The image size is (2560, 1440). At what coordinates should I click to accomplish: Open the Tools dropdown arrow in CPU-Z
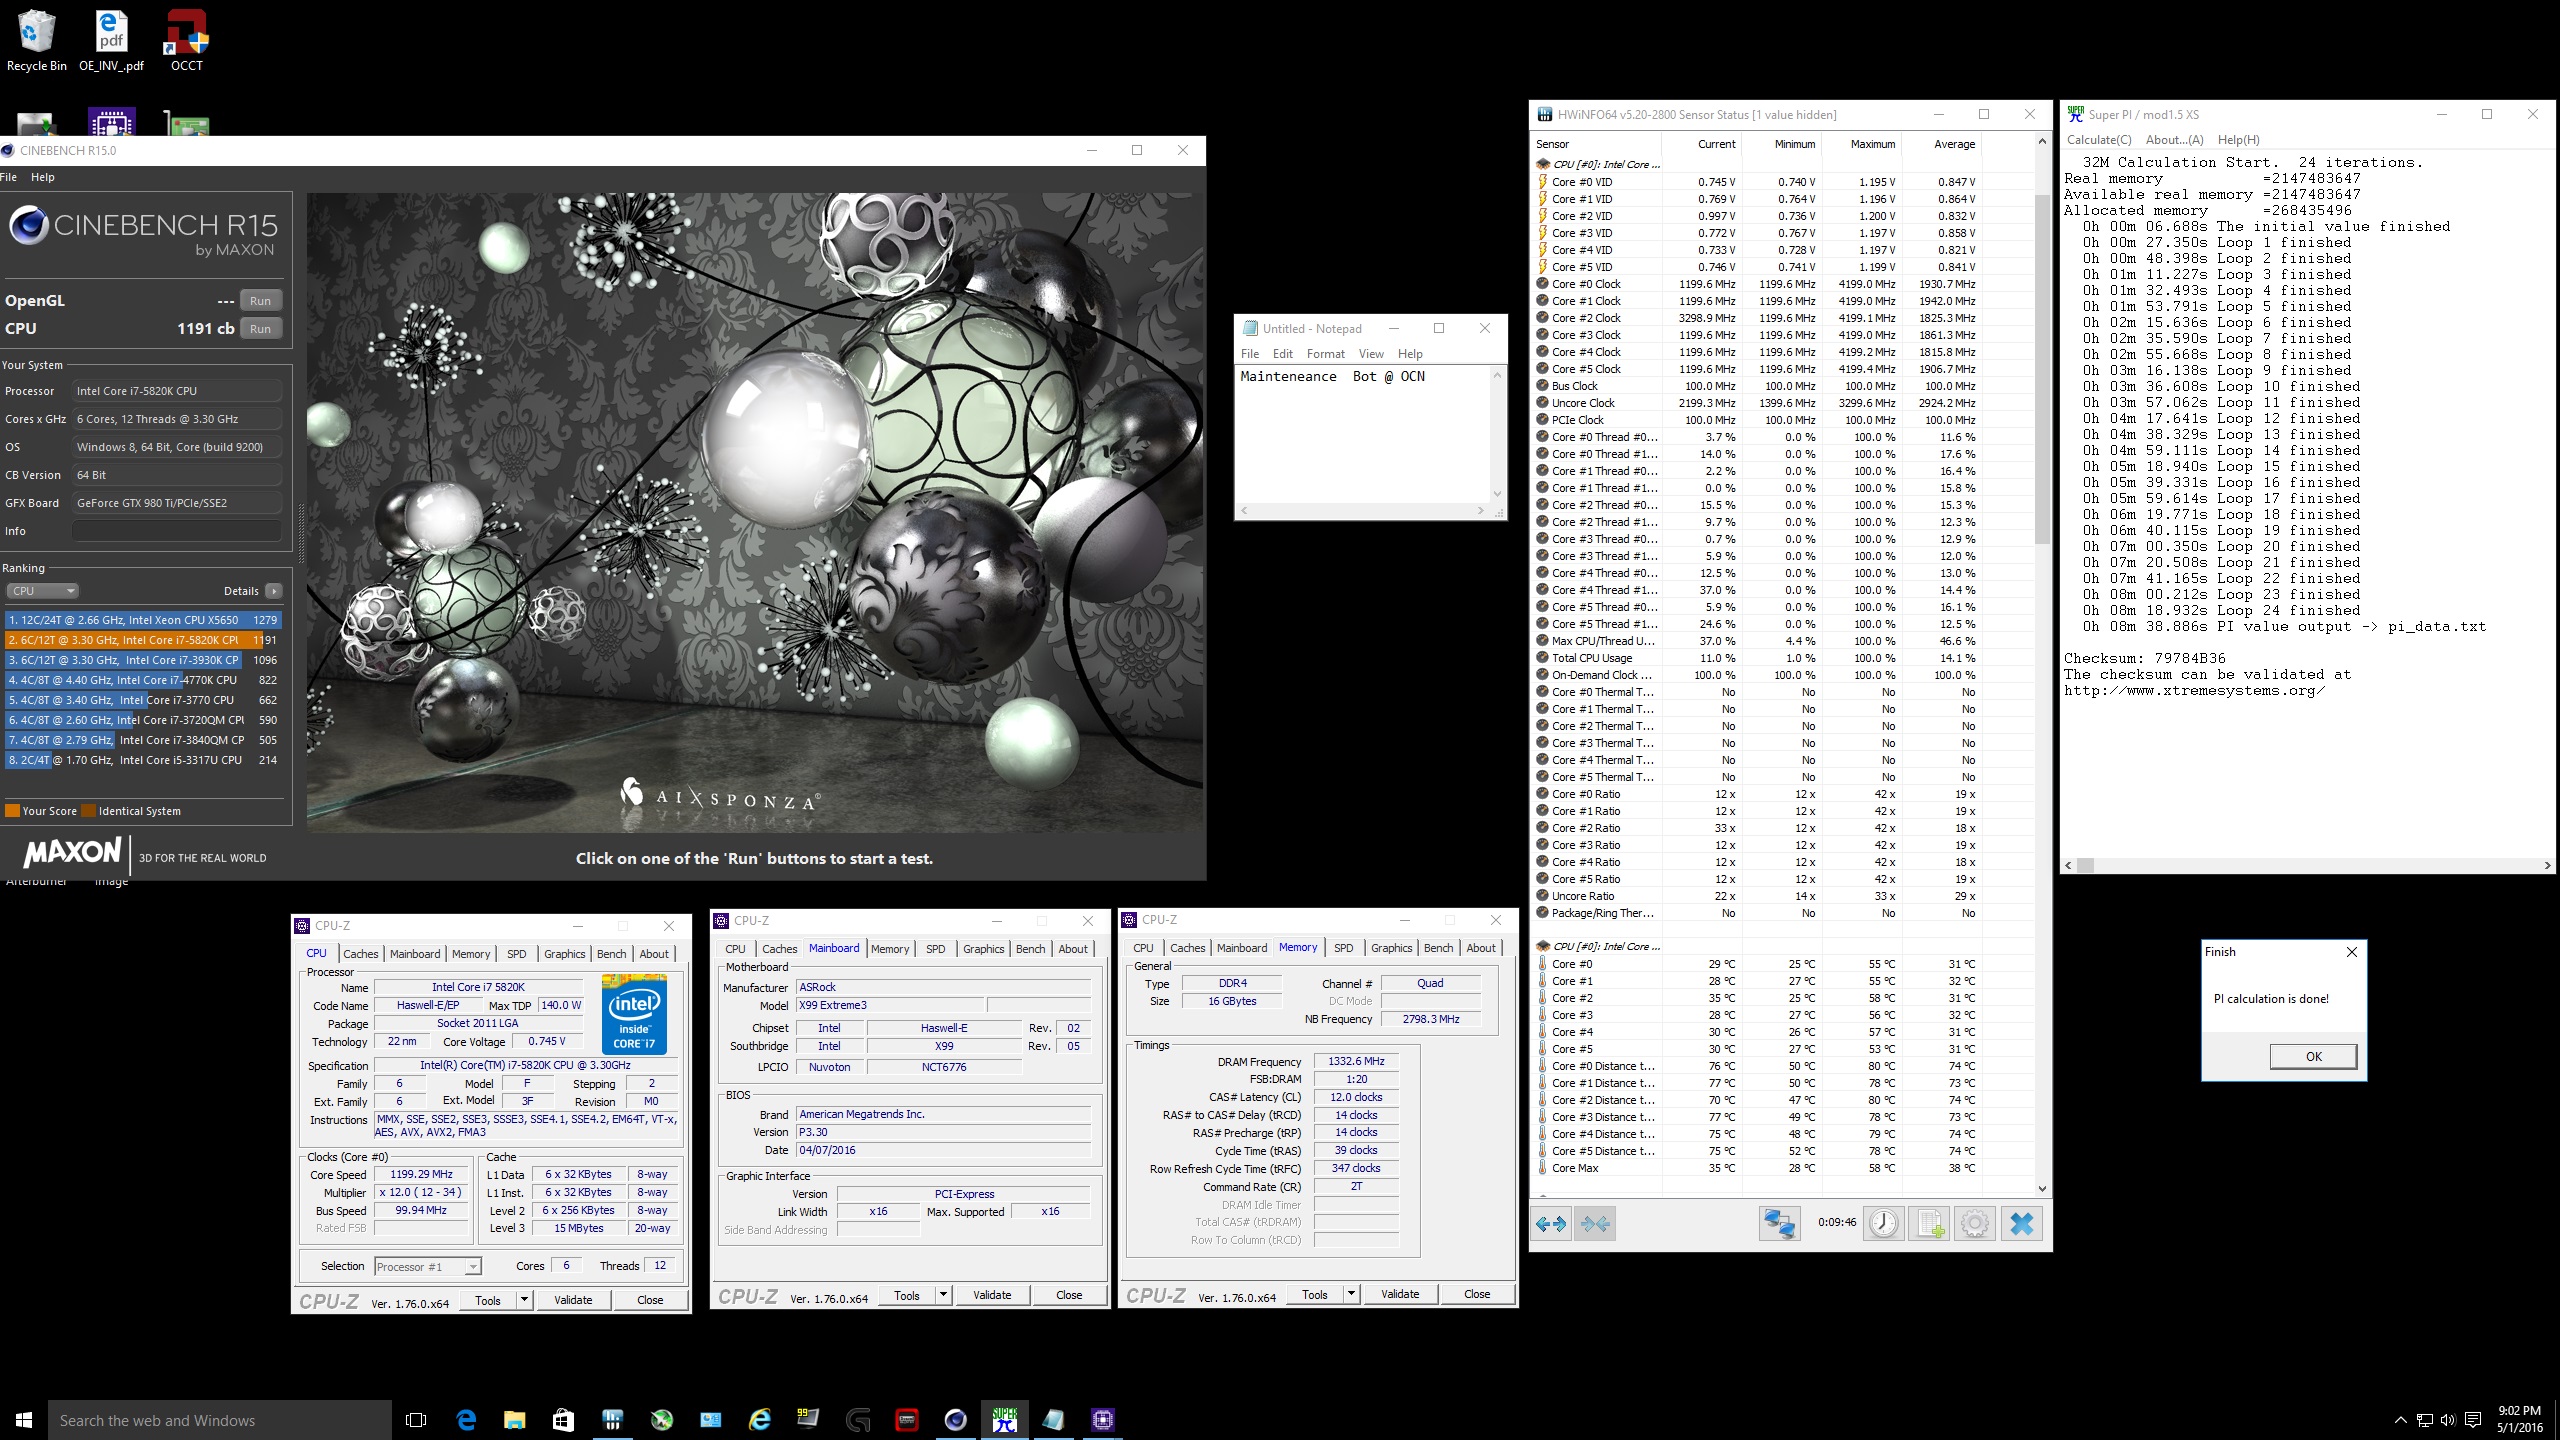pos(524,1300)
